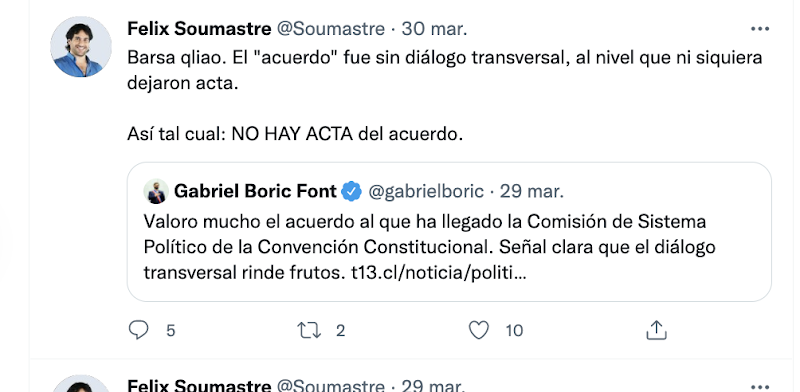
Task: Open the 29 mar. quoted tweet date
Action: click(x=532, y=191)
